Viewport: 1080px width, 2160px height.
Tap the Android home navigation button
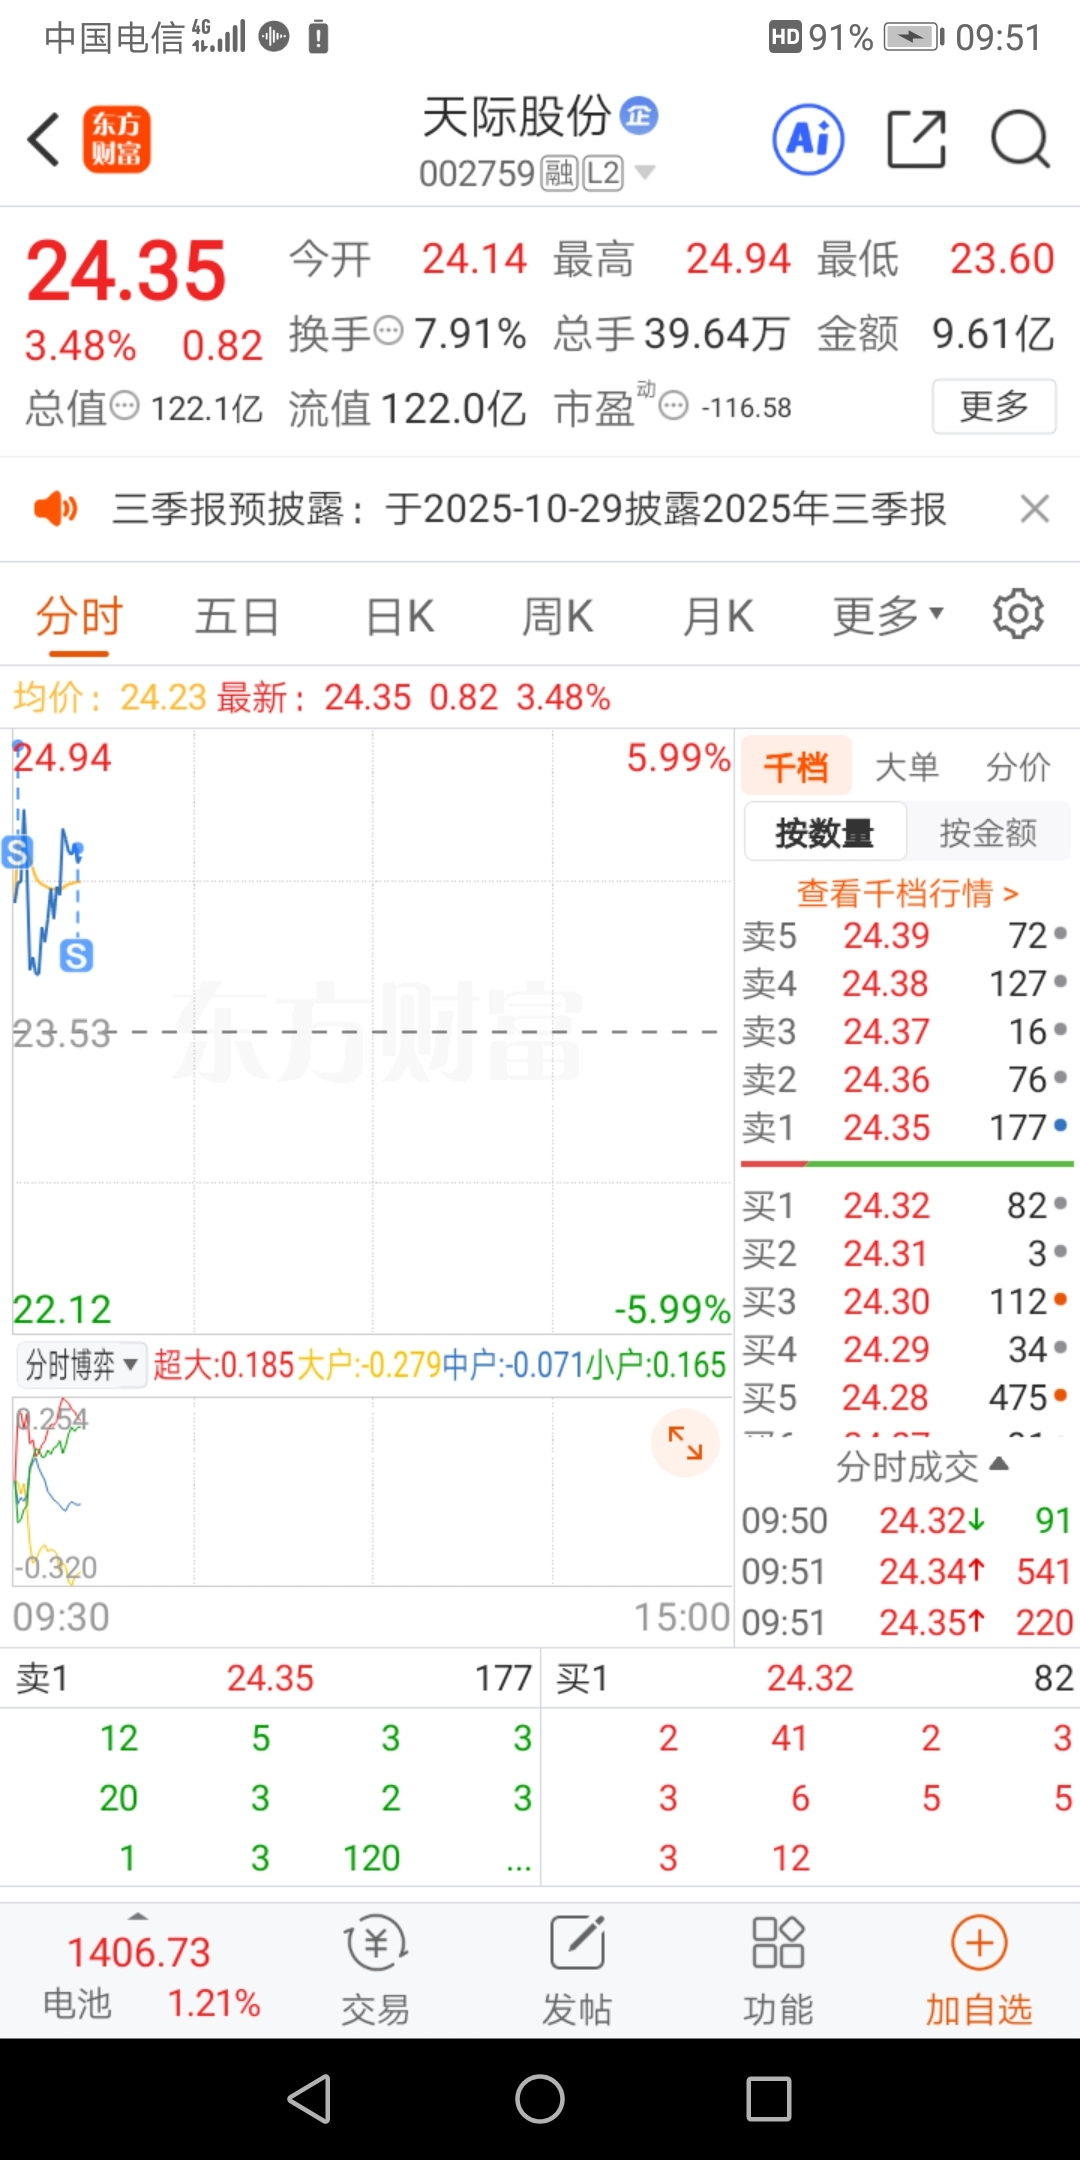click(540, 2099)
